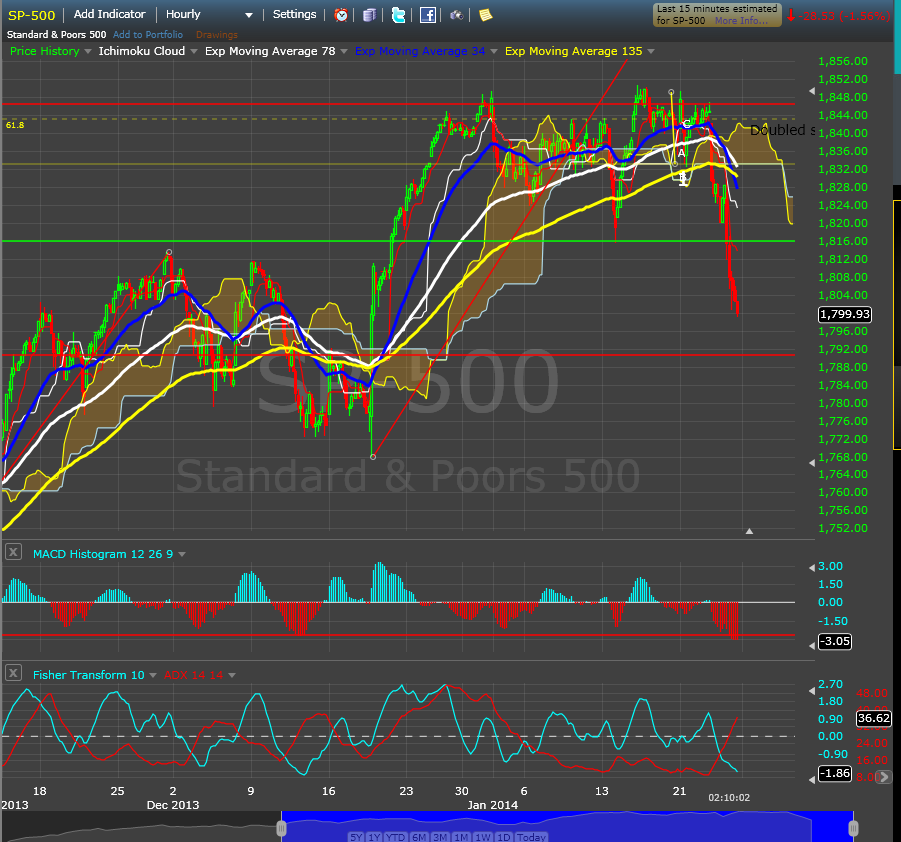Click the 02:10:02 time label
This screenshot has width=901, height=842.
(729, 798)
